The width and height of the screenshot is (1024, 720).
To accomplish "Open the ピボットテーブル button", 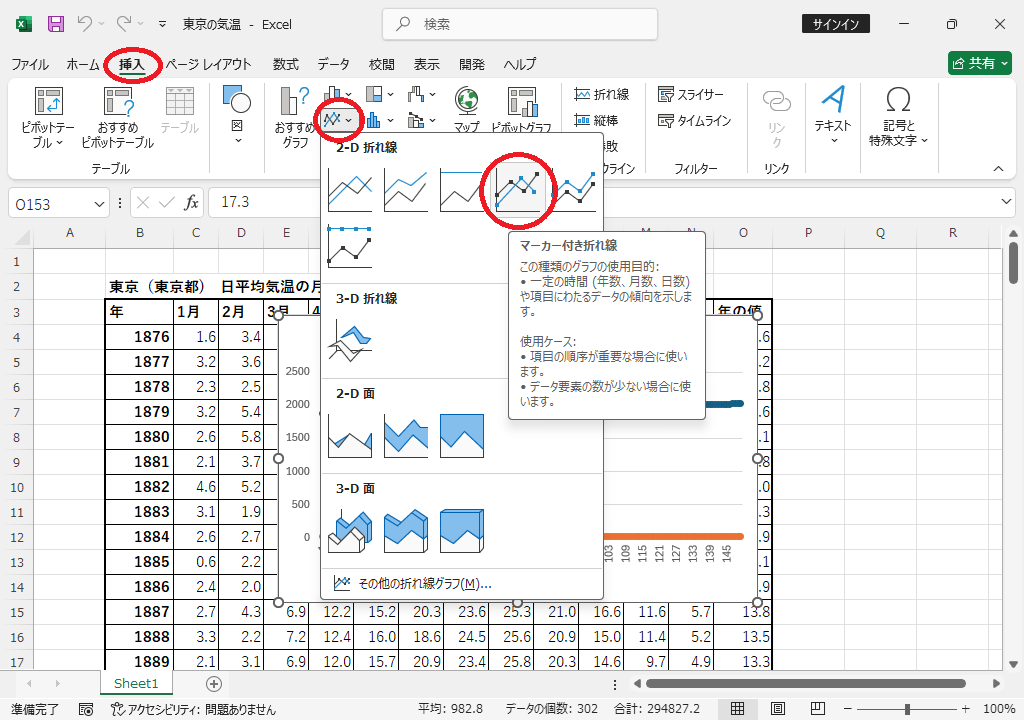I will (48, 118).
